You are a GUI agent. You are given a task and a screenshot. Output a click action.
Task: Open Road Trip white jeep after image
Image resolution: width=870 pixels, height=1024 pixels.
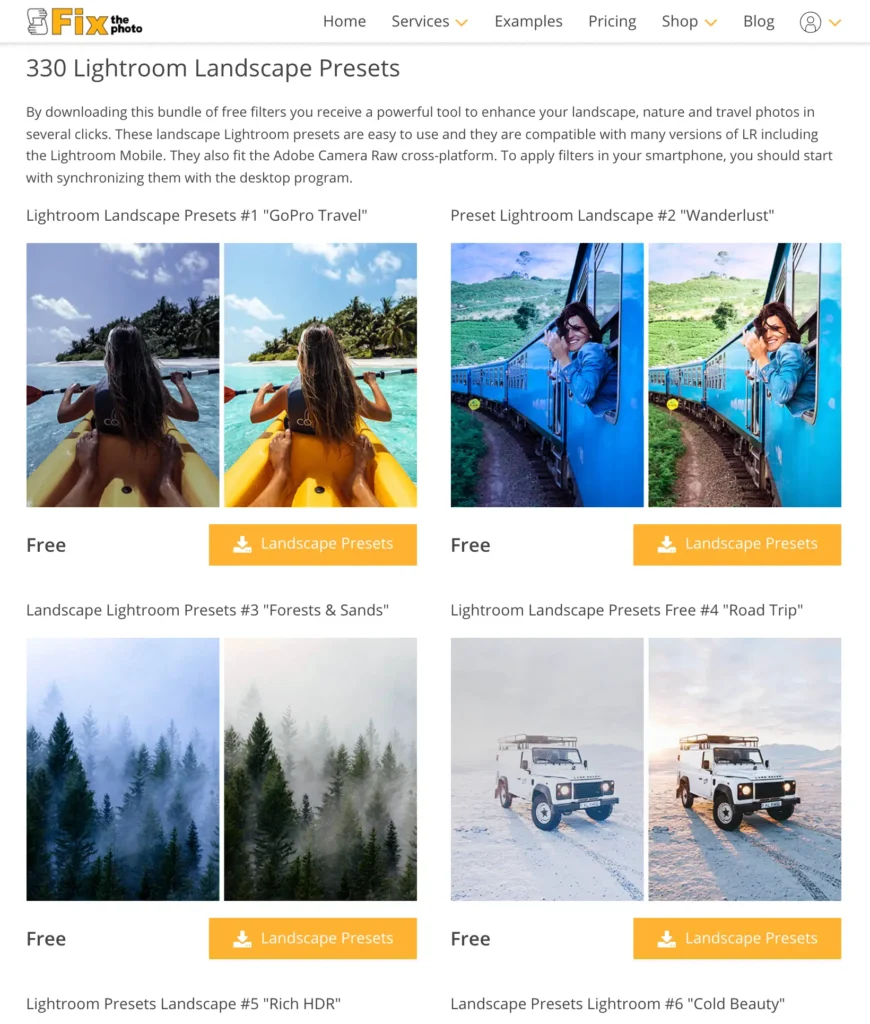click(745, 769)
